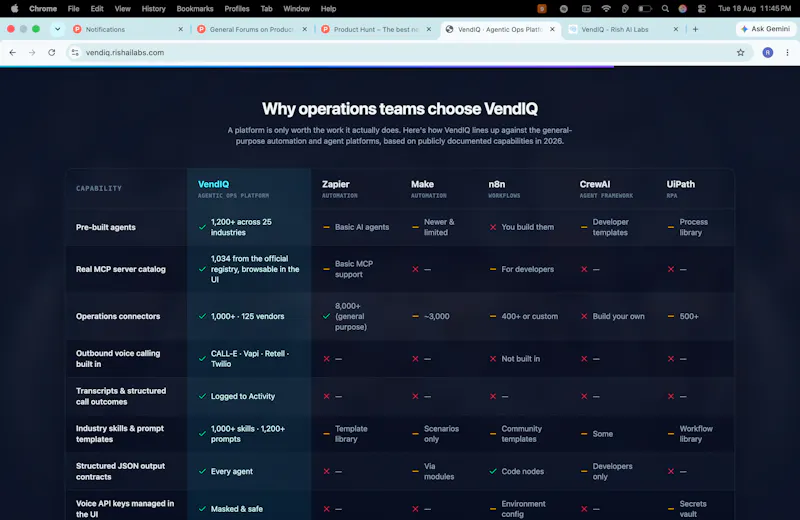Open the Apple menu
The width and height of the screenshot is (800, 520).
tap(14, 8)
